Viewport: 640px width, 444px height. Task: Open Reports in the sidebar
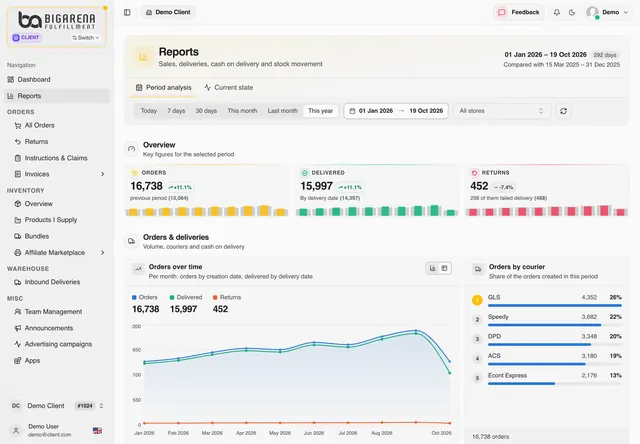click(57, 96)
